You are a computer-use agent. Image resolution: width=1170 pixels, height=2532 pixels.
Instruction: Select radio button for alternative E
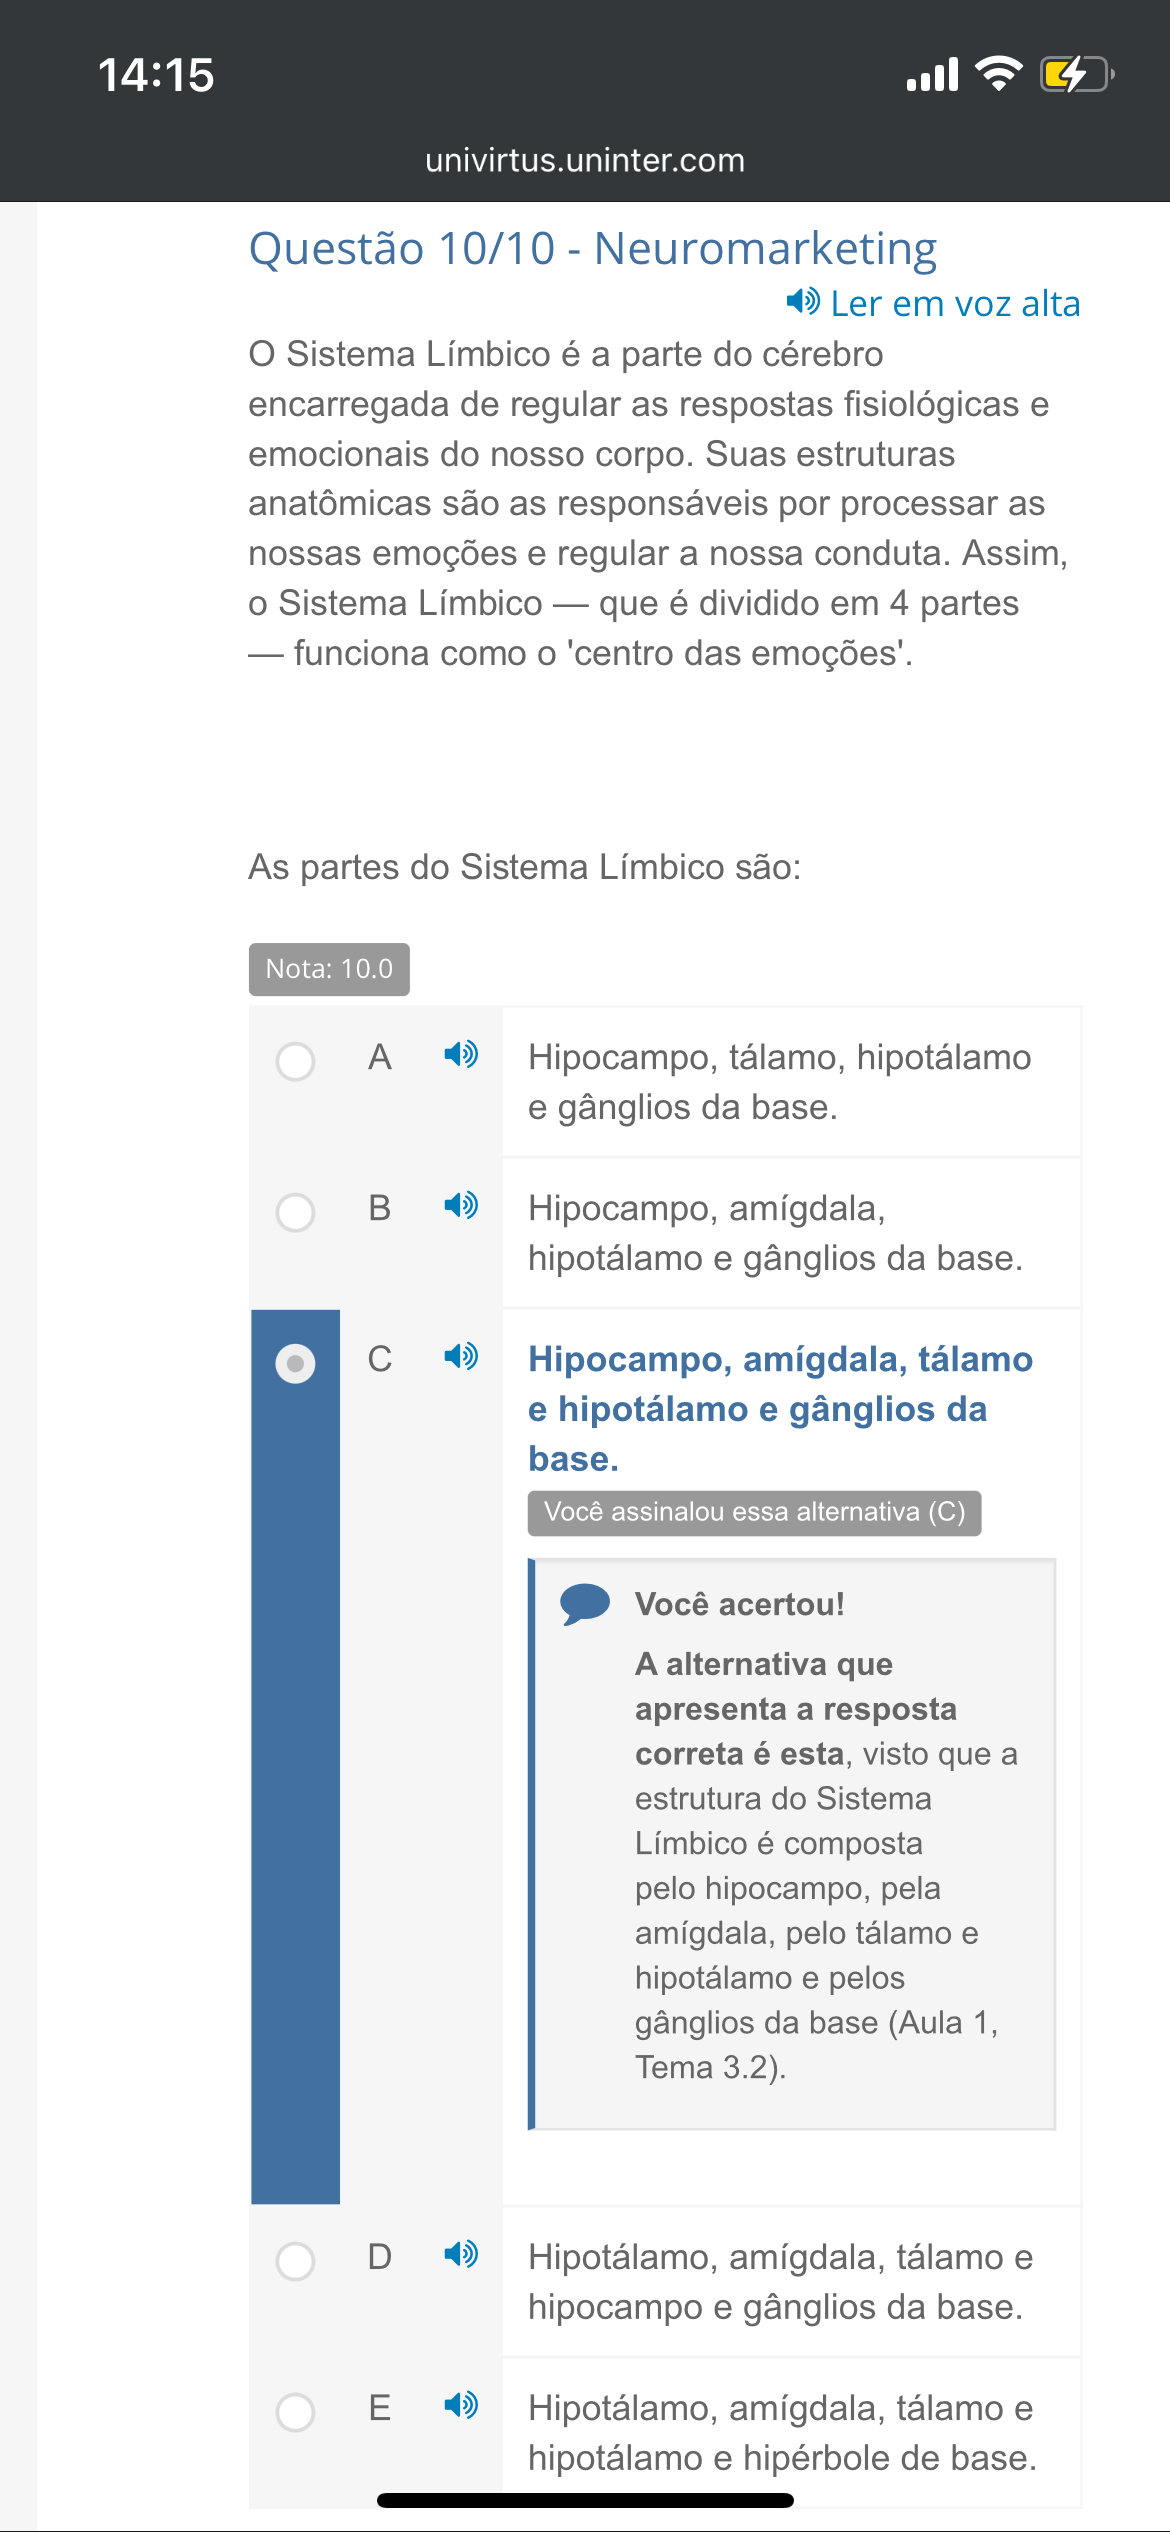tap(295, 2412)
